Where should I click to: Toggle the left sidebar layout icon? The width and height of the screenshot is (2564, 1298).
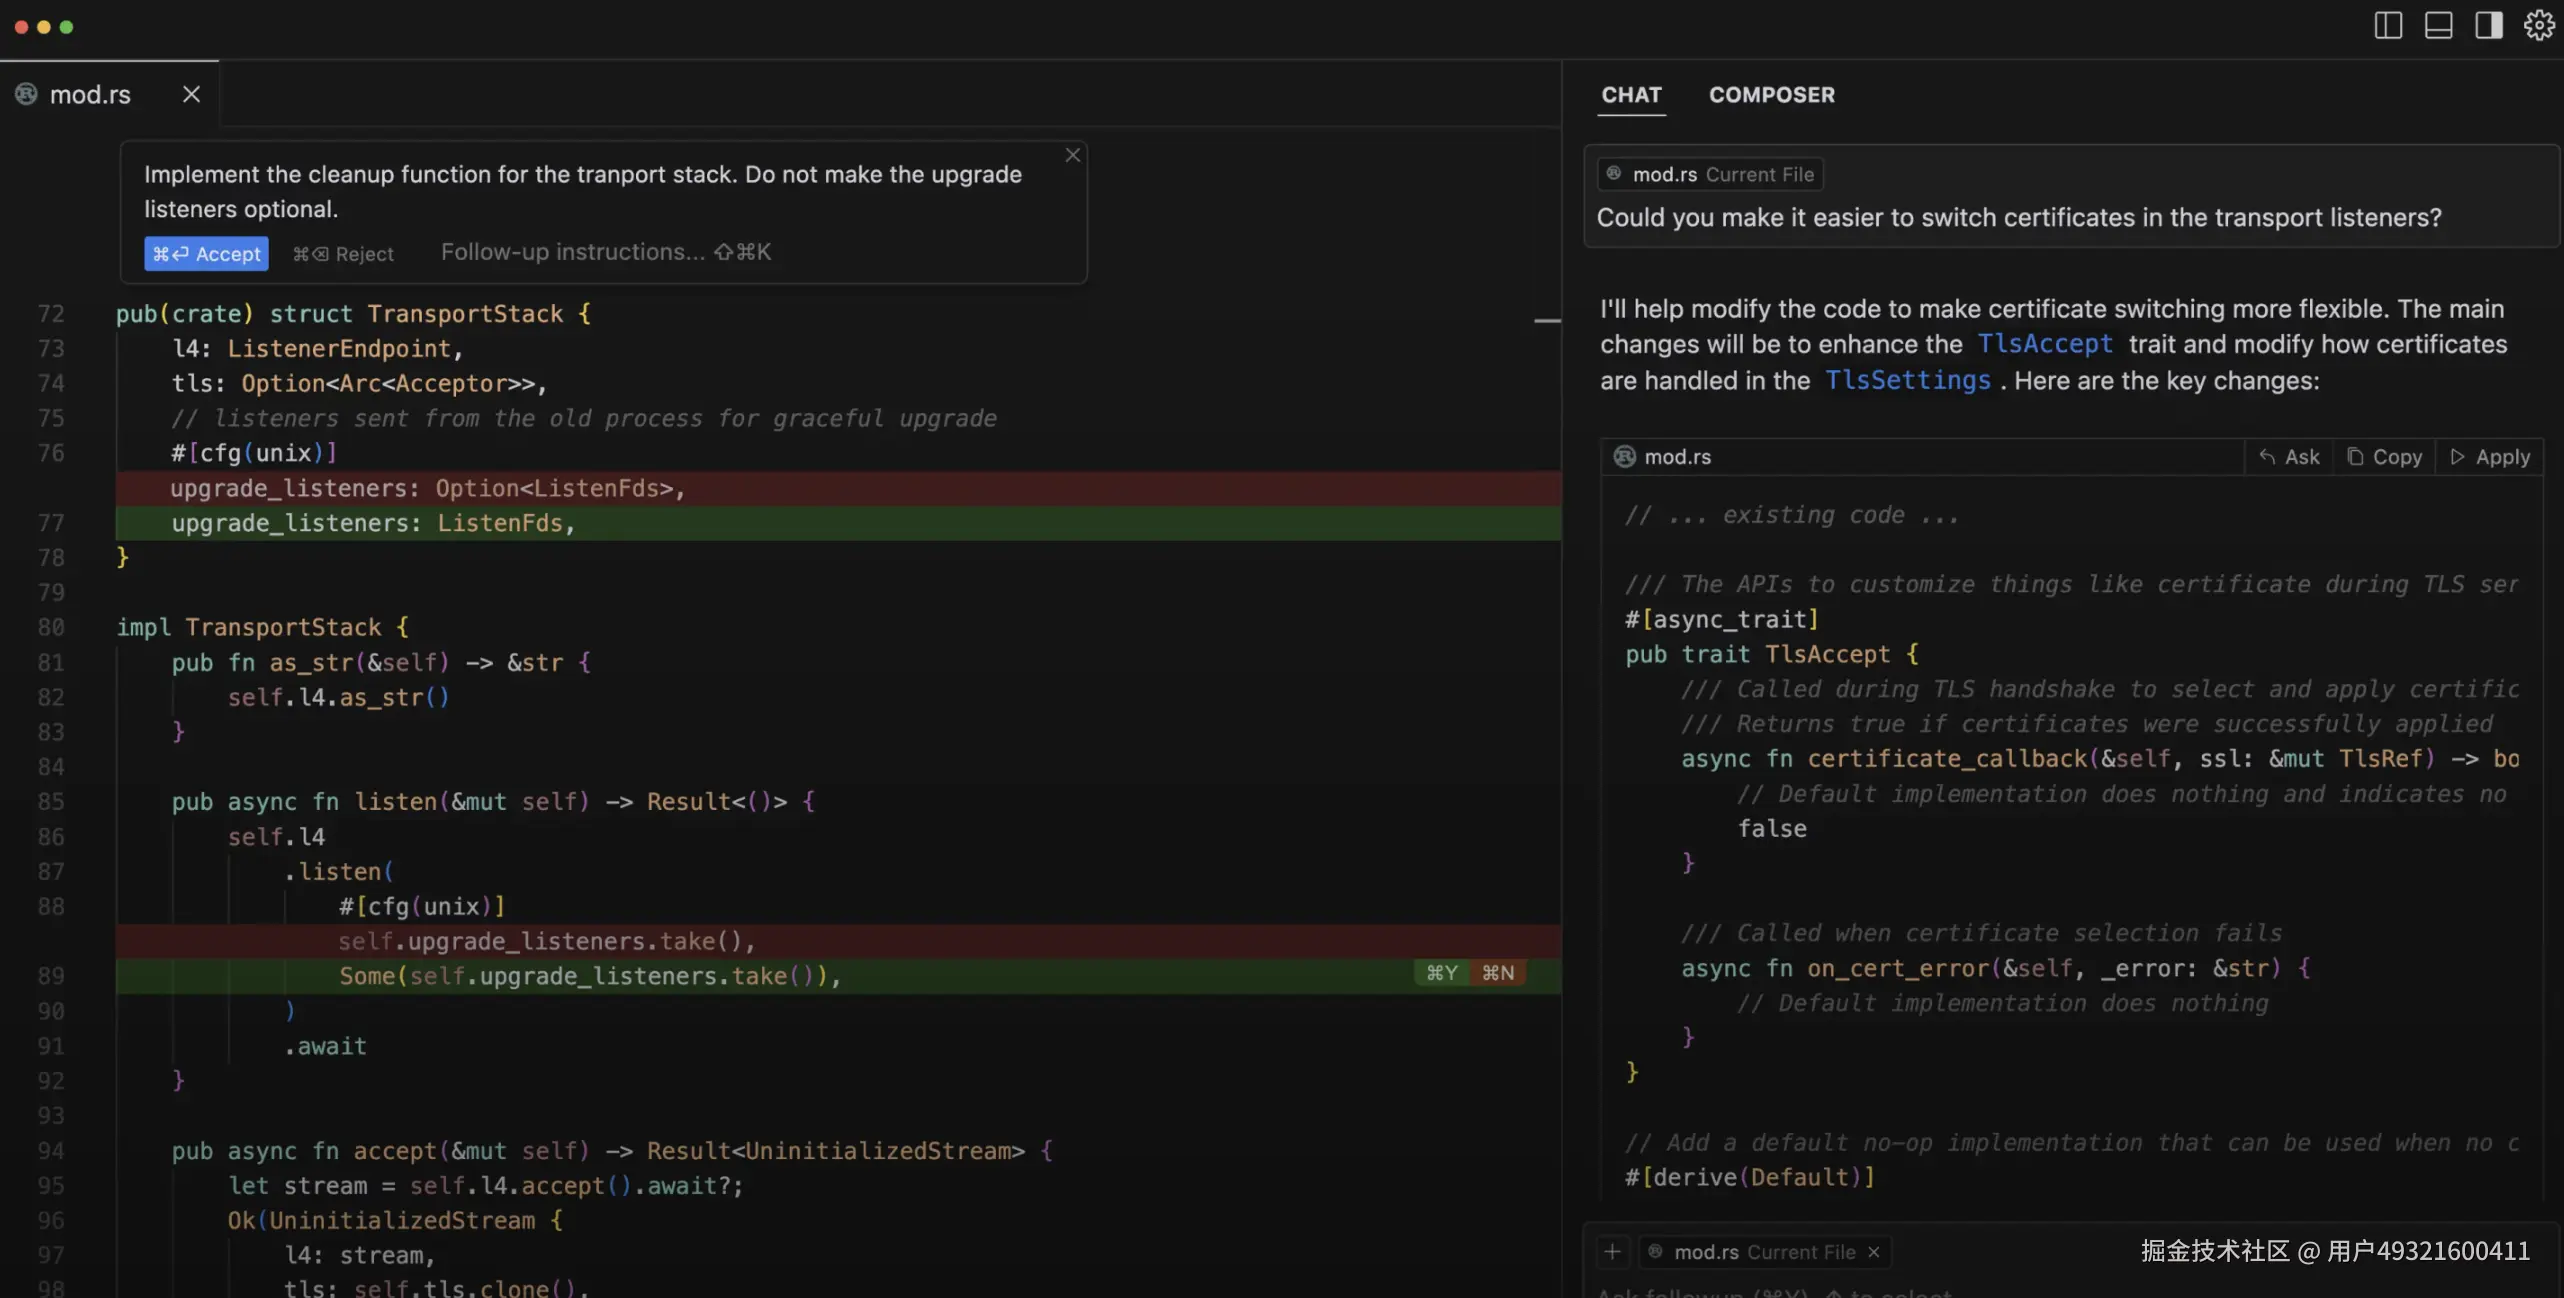[2388, 25]
